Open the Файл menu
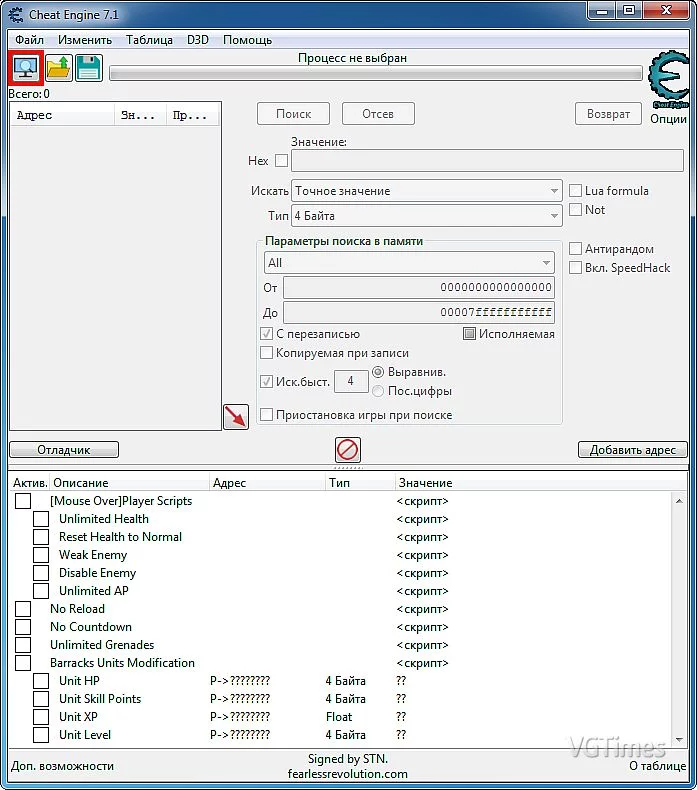The height and width of the screenshot is (790, 697). tap(29, 40)
